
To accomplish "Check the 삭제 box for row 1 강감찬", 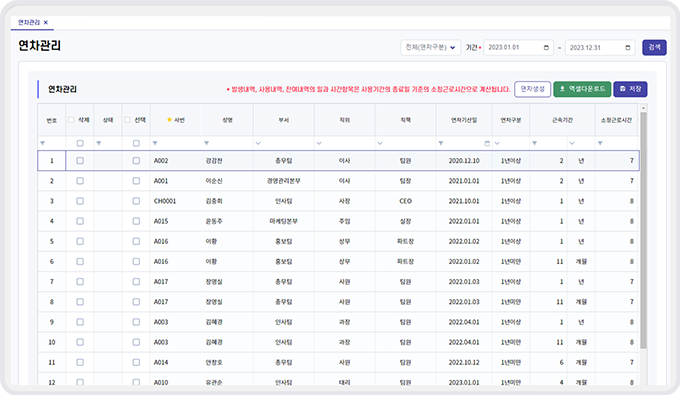I will [80, 160].
